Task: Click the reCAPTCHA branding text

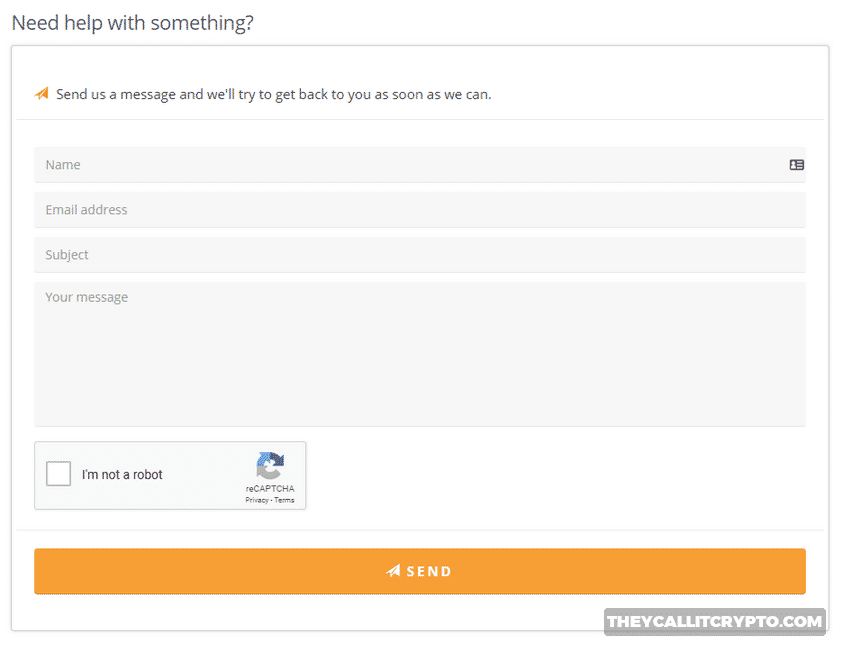Action: point(269,487)
